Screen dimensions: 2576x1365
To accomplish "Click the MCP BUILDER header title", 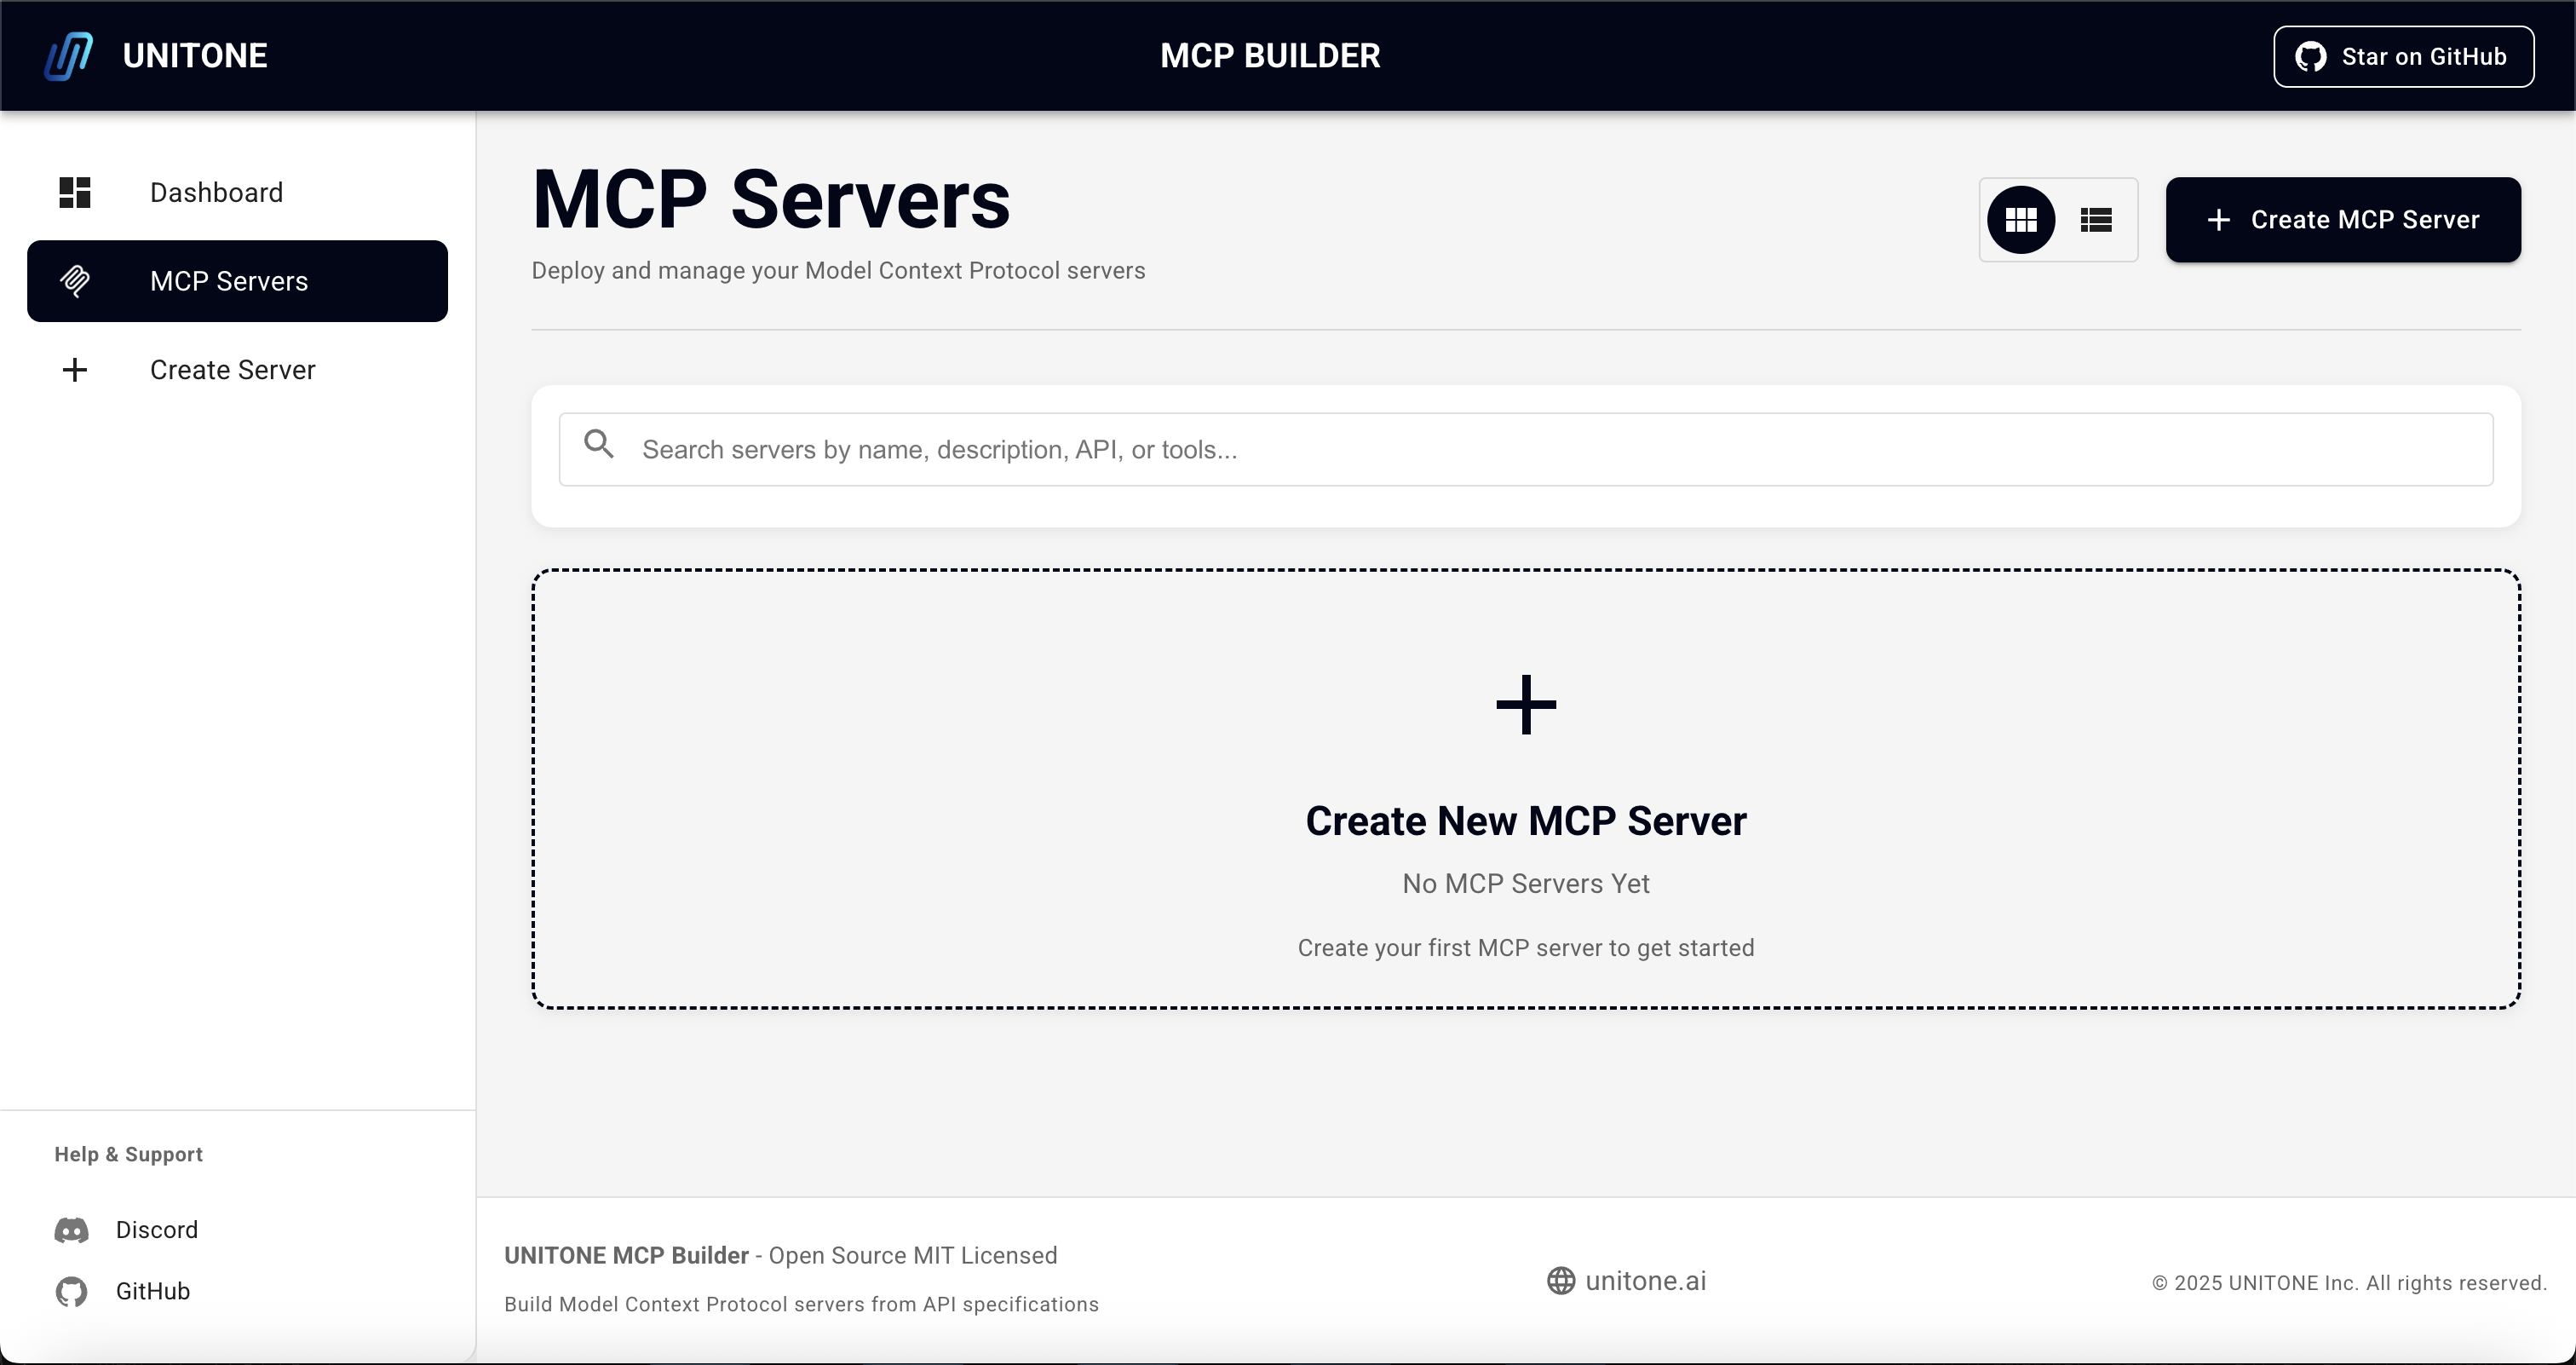I will [x=1270, y=56].
